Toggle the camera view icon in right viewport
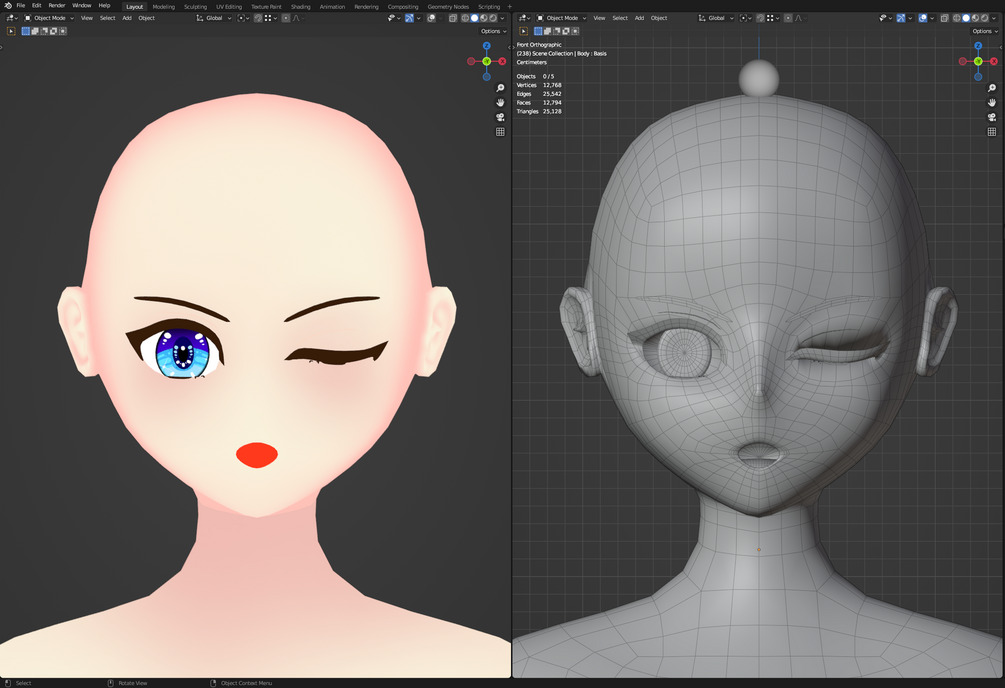 [990, 117]
